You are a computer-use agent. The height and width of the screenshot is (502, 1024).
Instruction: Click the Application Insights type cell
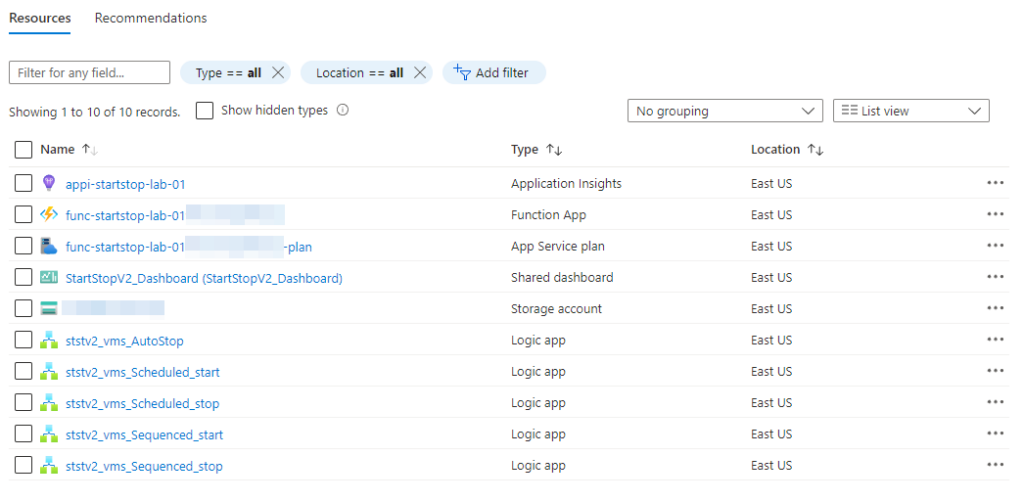point(566,183)
